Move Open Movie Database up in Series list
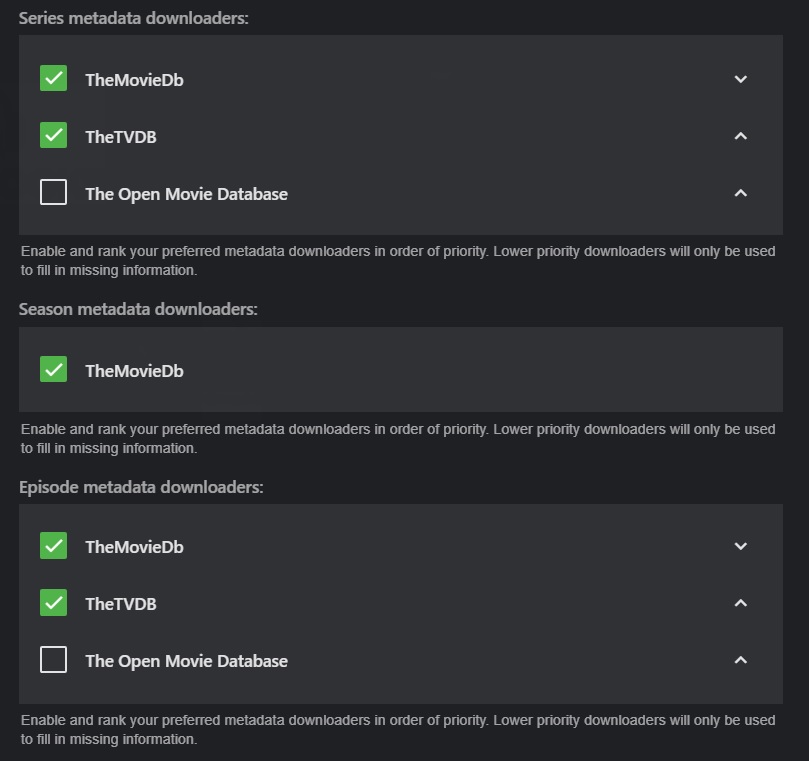This screenshot has height=761, width=809. point(740,193)
